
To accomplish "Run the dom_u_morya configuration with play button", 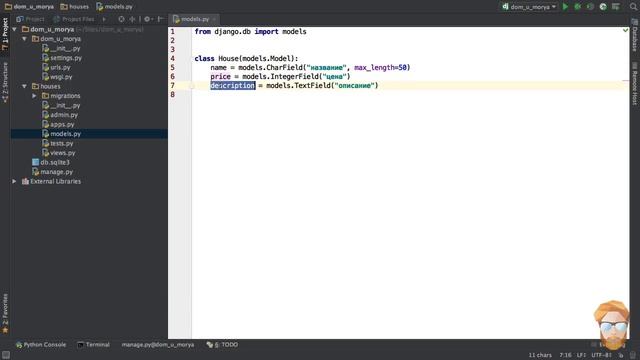I will pyautogui.click(x=565, y=7).
